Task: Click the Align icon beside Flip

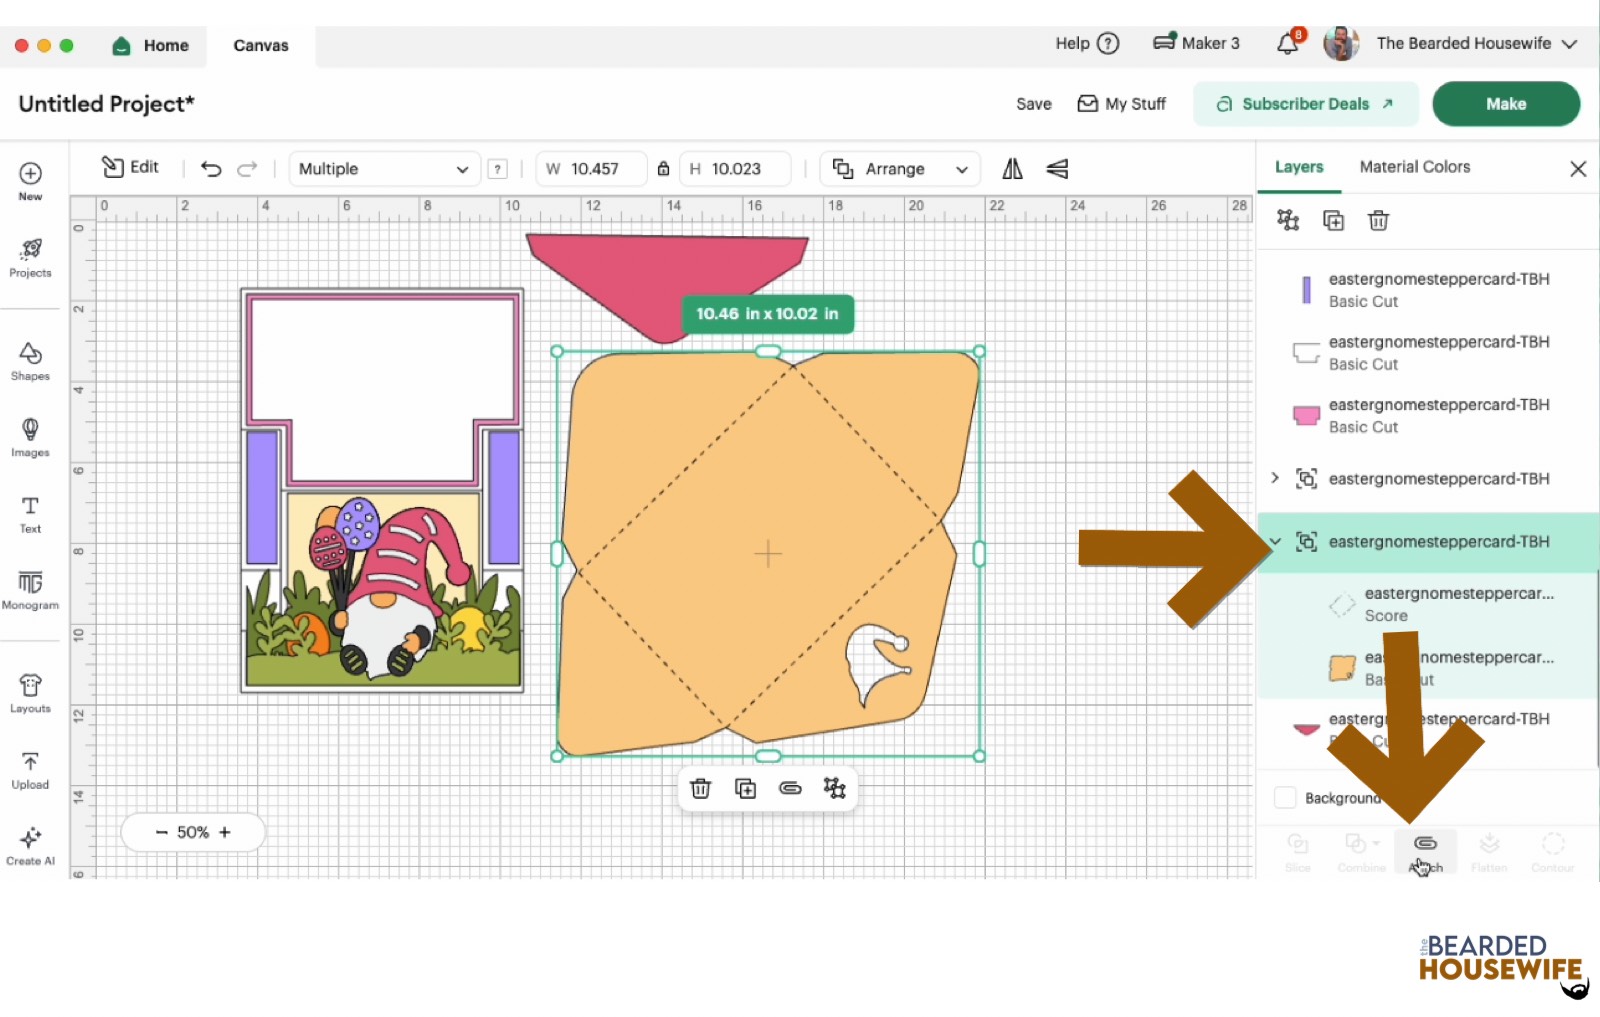Action: [x=1057, y=169]
